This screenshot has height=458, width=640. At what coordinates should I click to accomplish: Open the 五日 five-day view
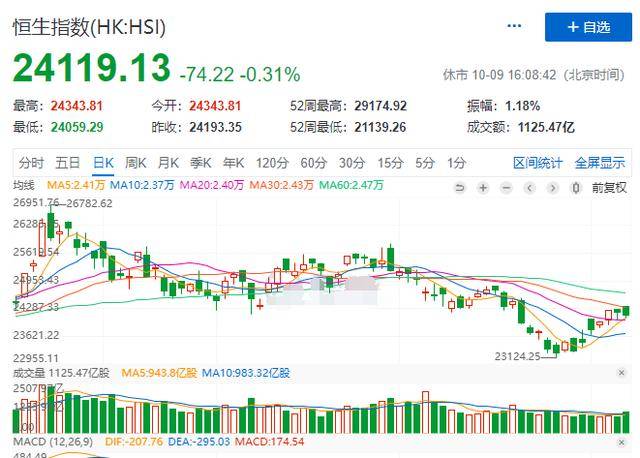(68, 163)
